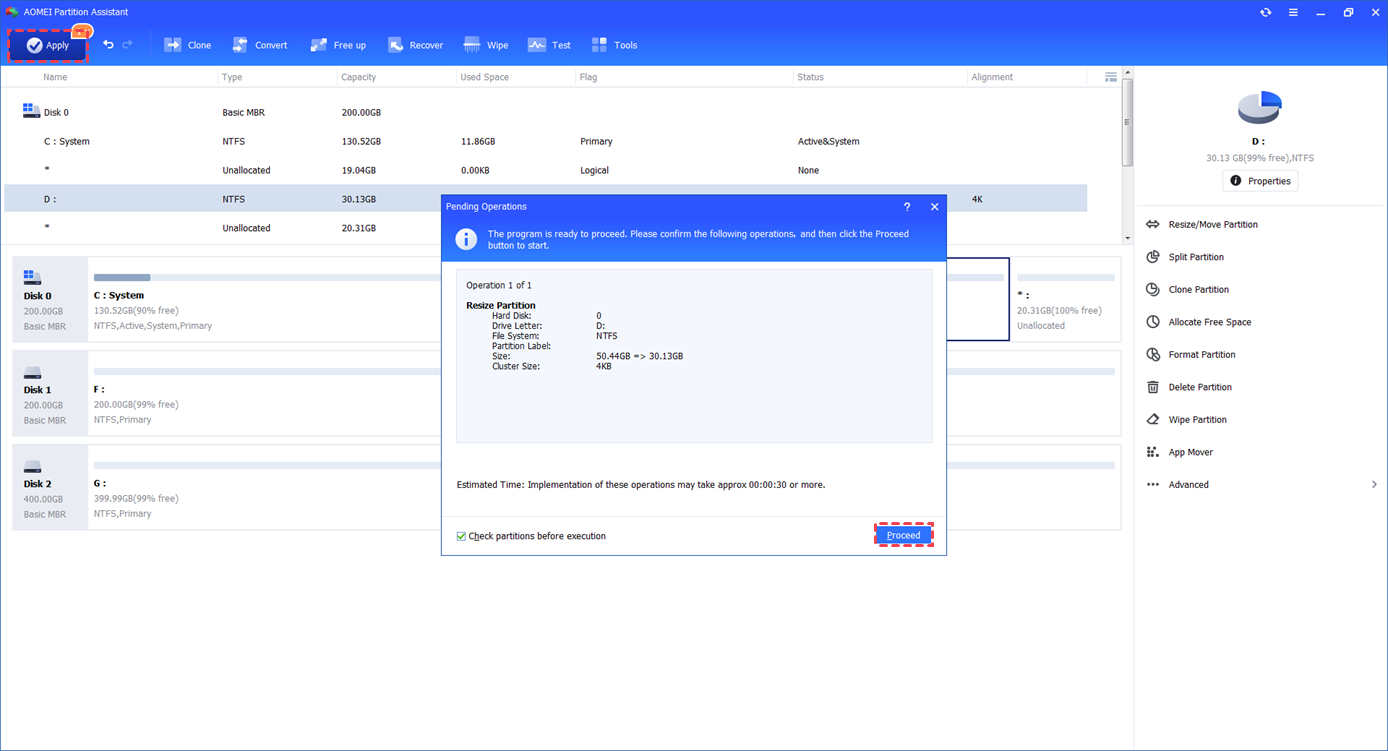
Task: Click the Proceed button
Action: pyautogui.click(x=904, y=536)
